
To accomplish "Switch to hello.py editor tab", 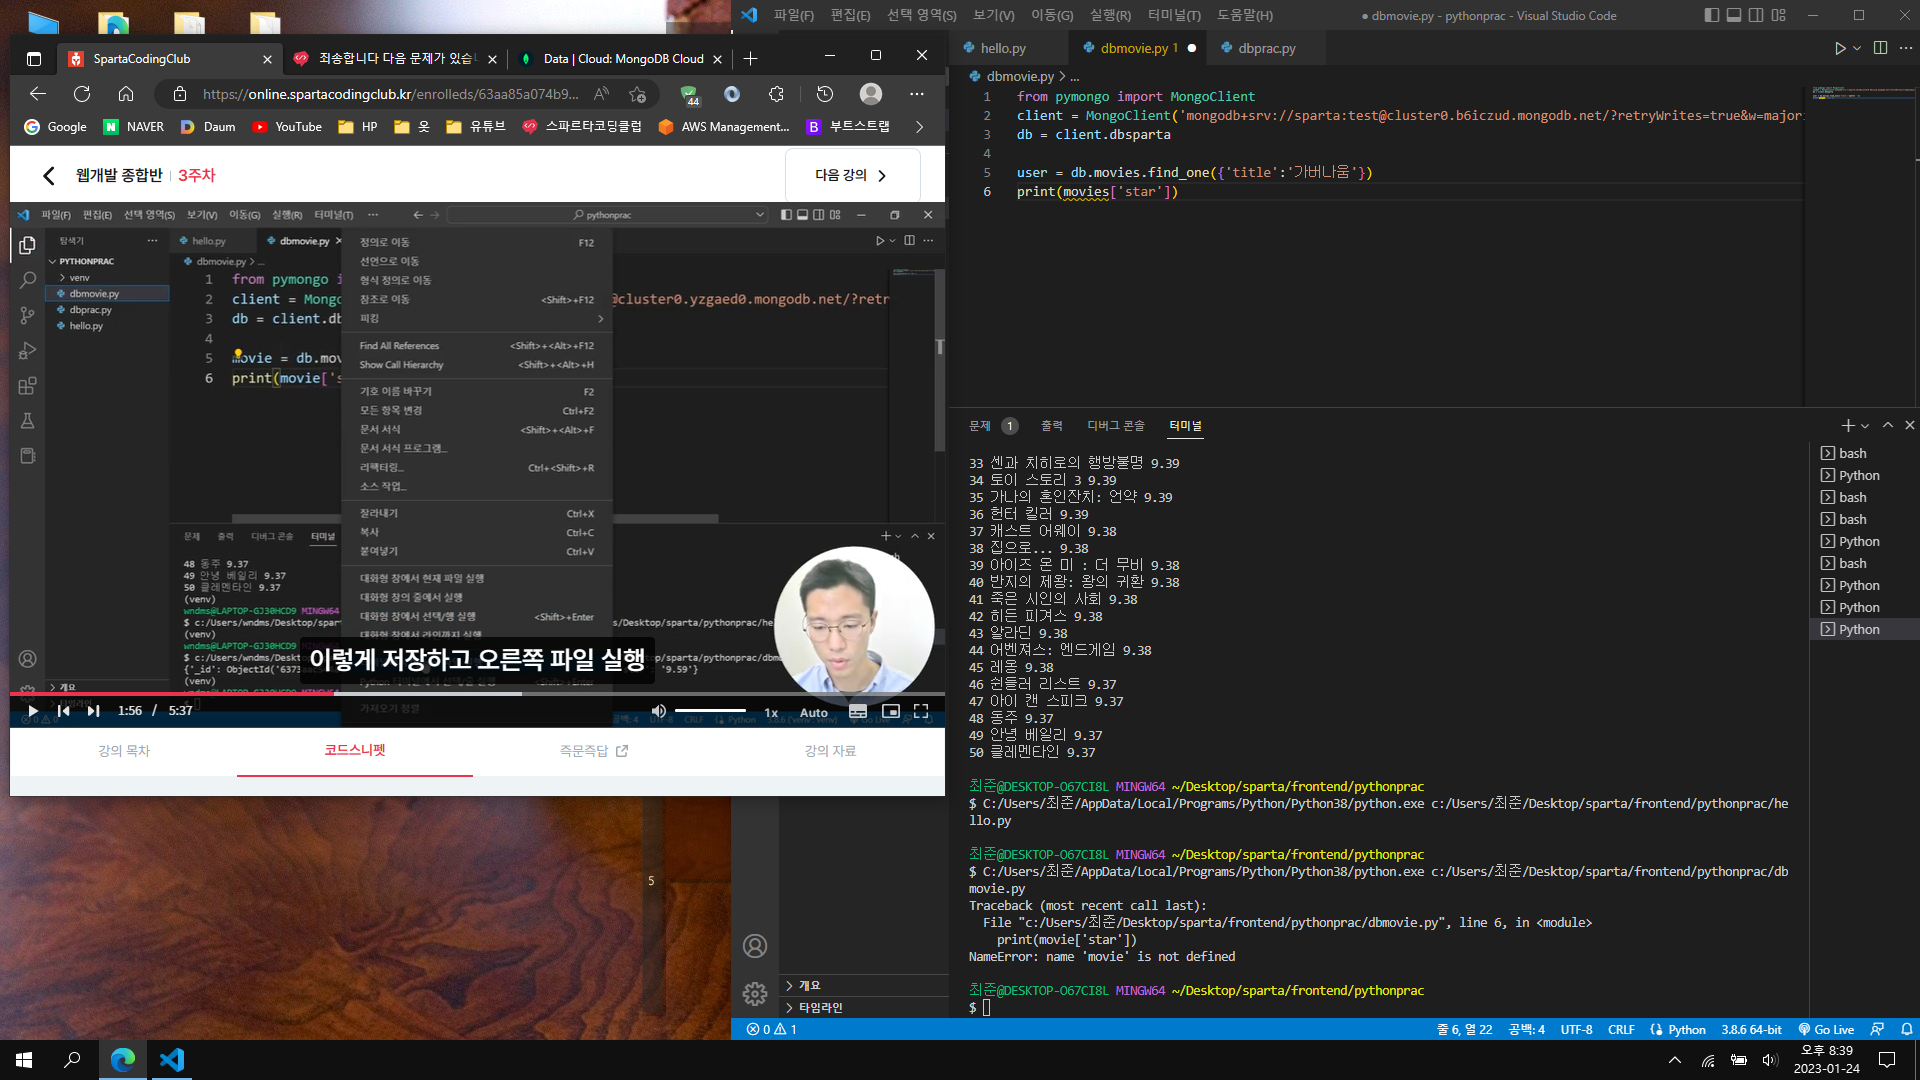I will (x=1003, y=48).
